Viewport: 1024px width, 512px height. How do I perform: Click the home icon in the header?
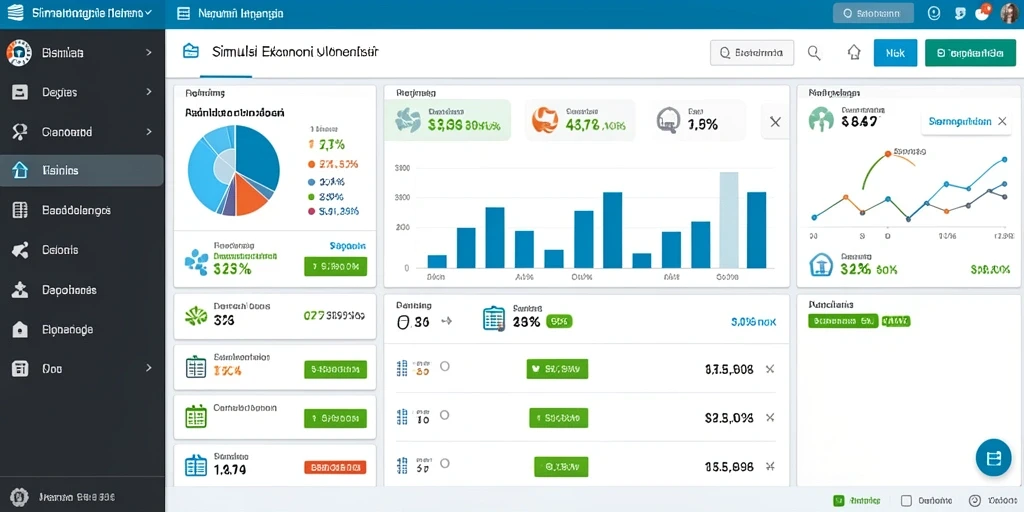coord(854,53)
